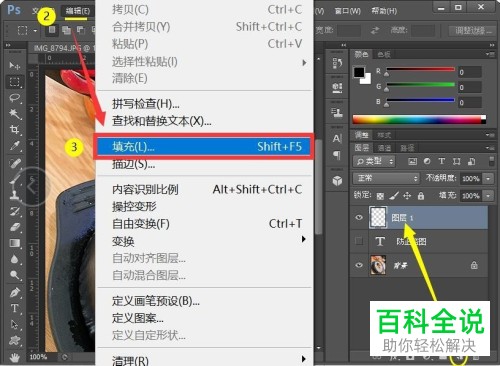The image size is (500, 366).
Task: Select the Path Selection tool
Action: tap(15, 324)
